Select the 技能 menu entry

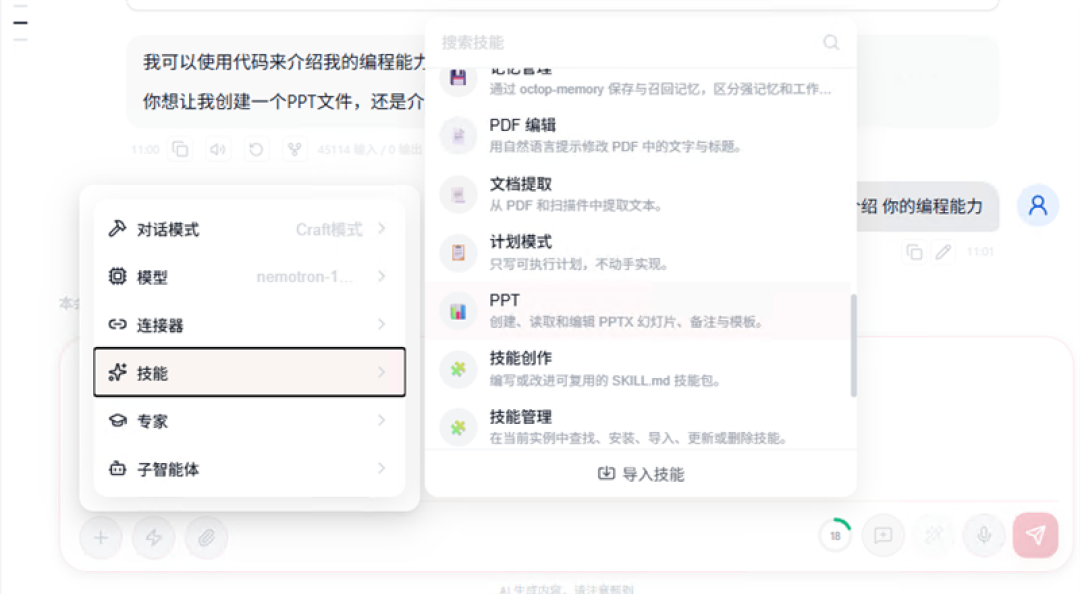pos(249,372)
